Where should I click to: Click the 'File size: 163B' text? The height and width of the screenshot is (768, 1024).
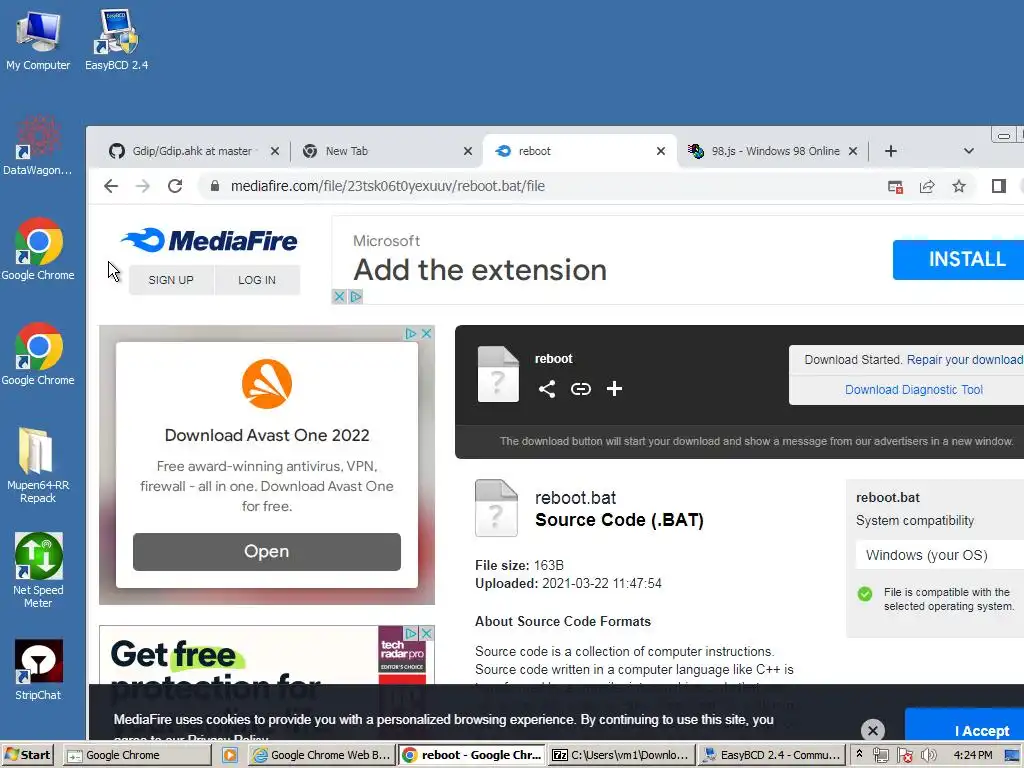[x=519, y=565]
